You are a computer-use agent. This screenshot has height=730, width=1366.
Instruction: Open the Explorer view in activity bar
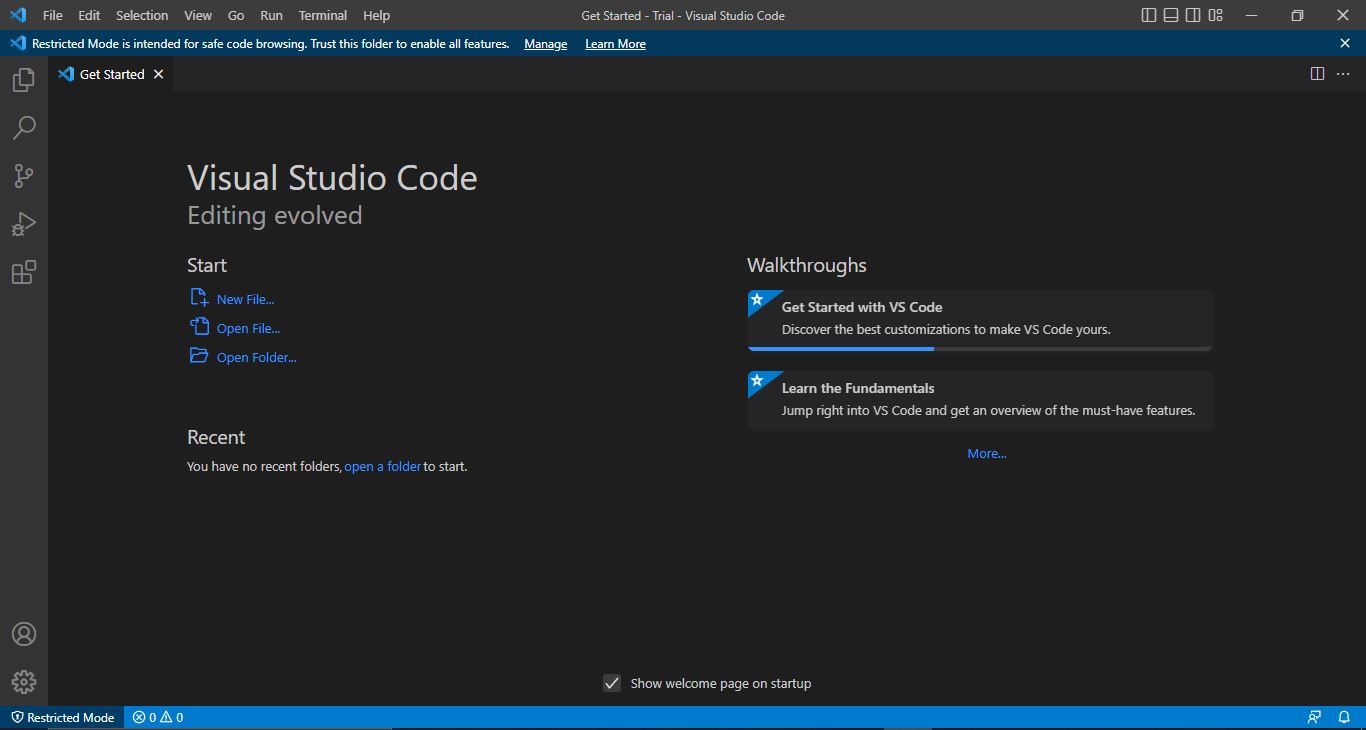tap(24, 80)
